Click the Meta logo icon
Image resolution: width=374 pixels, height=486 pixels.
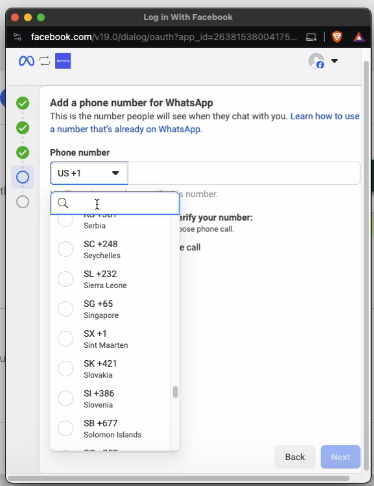[26, 61]
